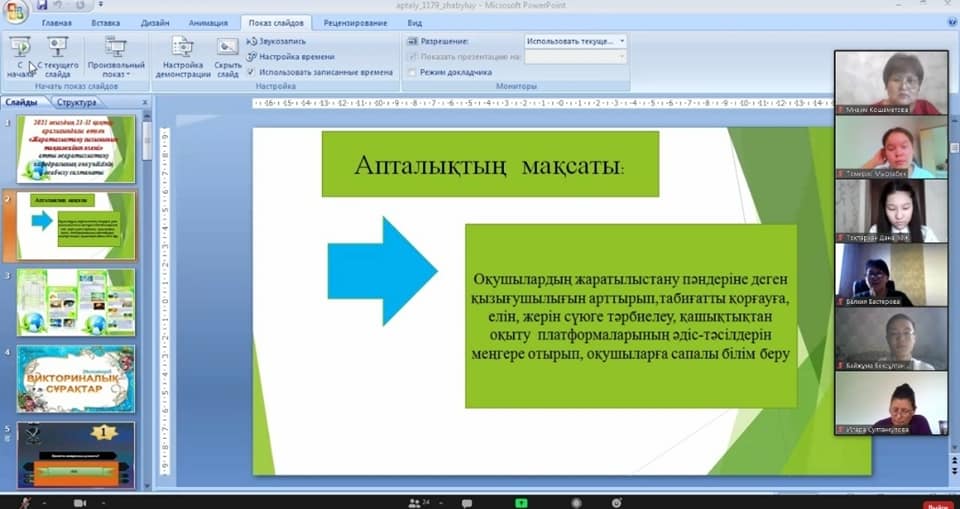
Task: Switch to the Структура outline pane tab
Action: point(77,102)
